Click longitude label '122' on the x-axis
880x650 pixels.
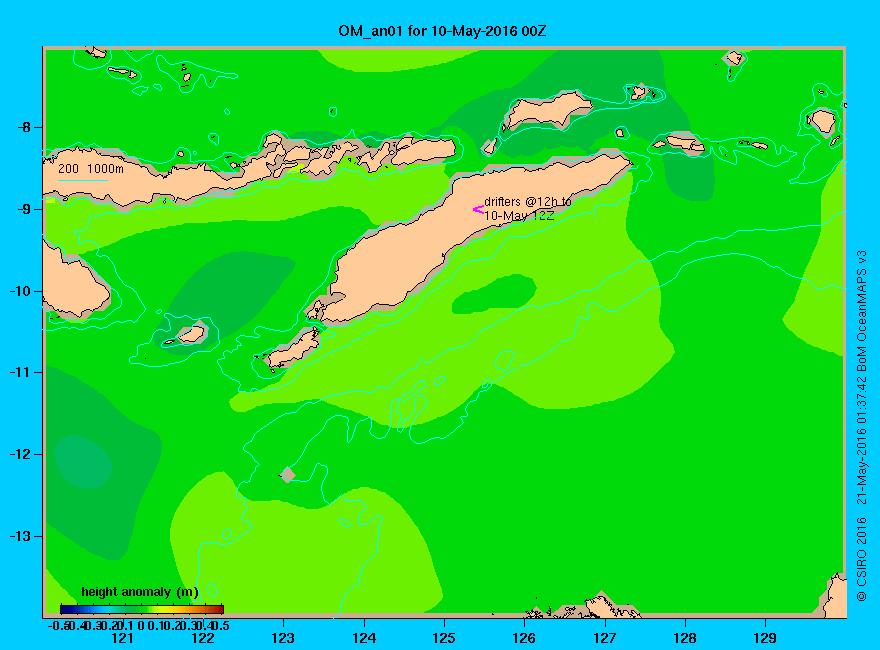(203, 638)
